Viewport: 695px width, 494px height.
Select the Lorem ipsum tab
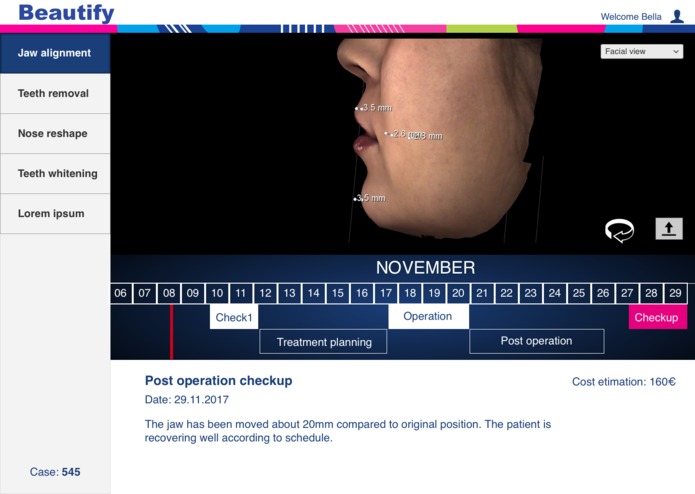[55, 214]
